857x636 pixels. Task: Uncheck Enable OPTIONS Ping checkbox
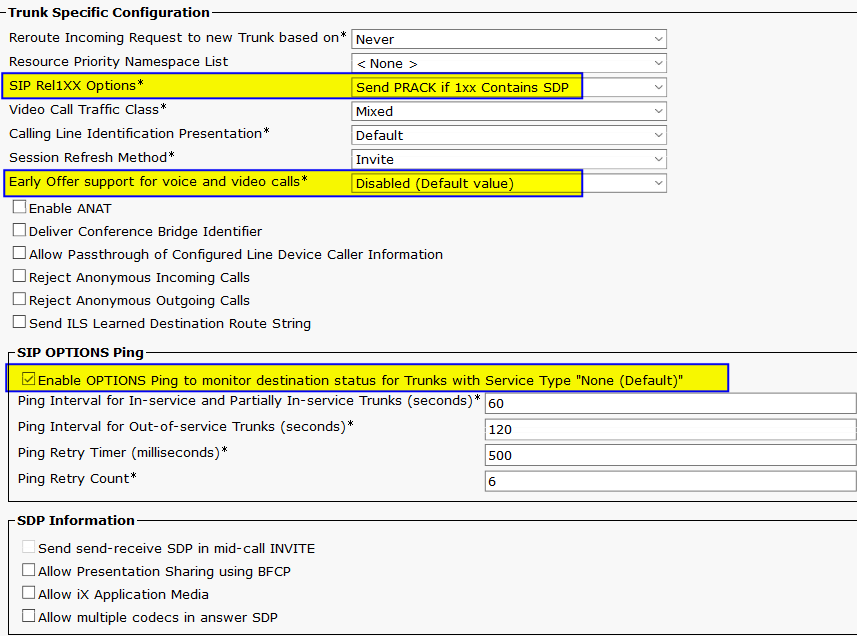coord(28,379)
